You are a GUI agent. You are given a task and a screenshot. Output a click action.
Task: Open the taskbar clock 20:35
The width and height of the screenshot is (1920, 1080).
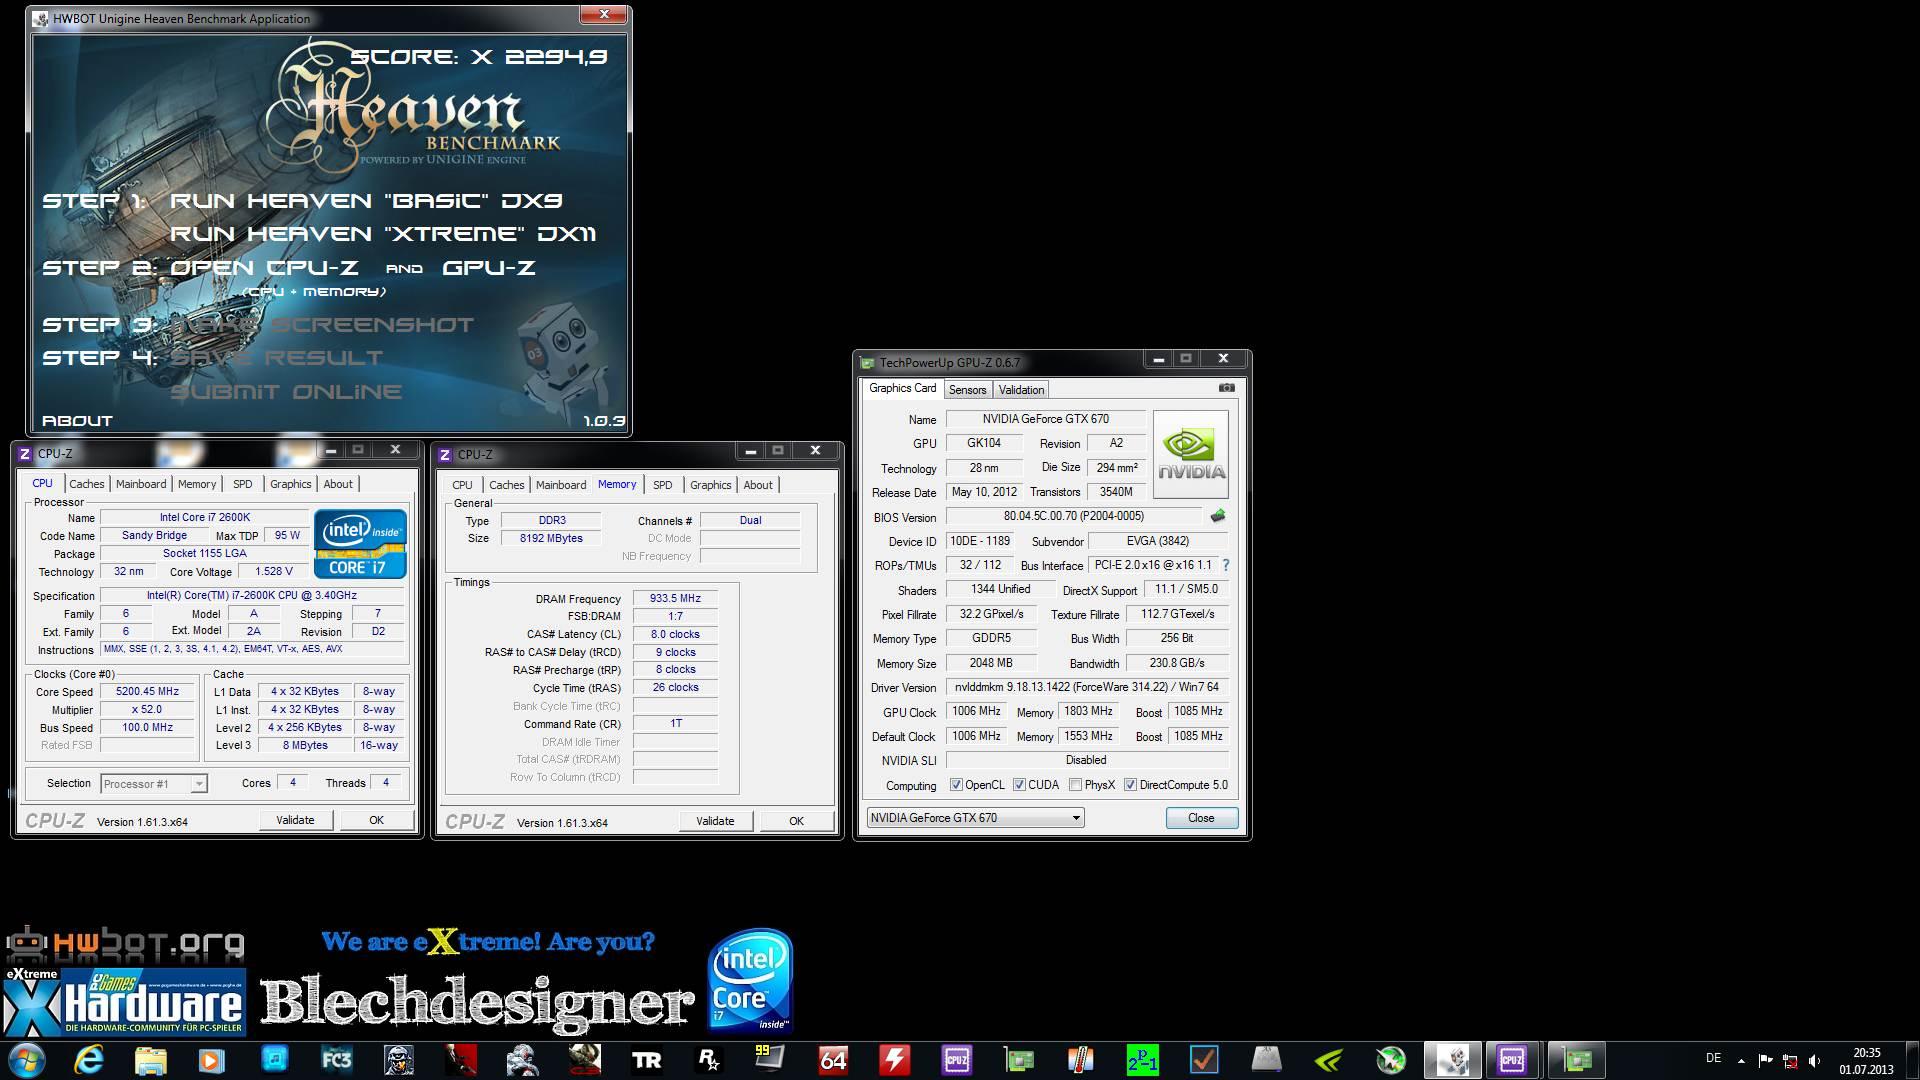pos(1866,1061)
